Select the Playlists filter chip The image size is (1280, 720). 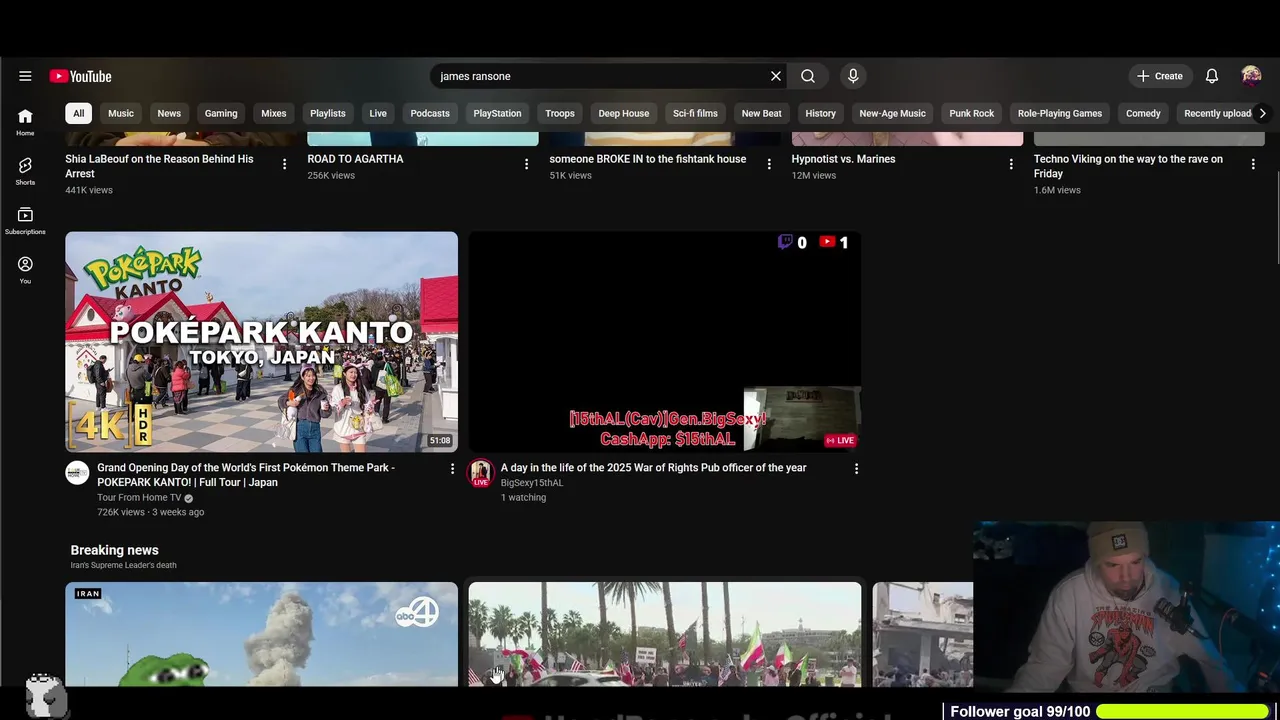[328, 113]
